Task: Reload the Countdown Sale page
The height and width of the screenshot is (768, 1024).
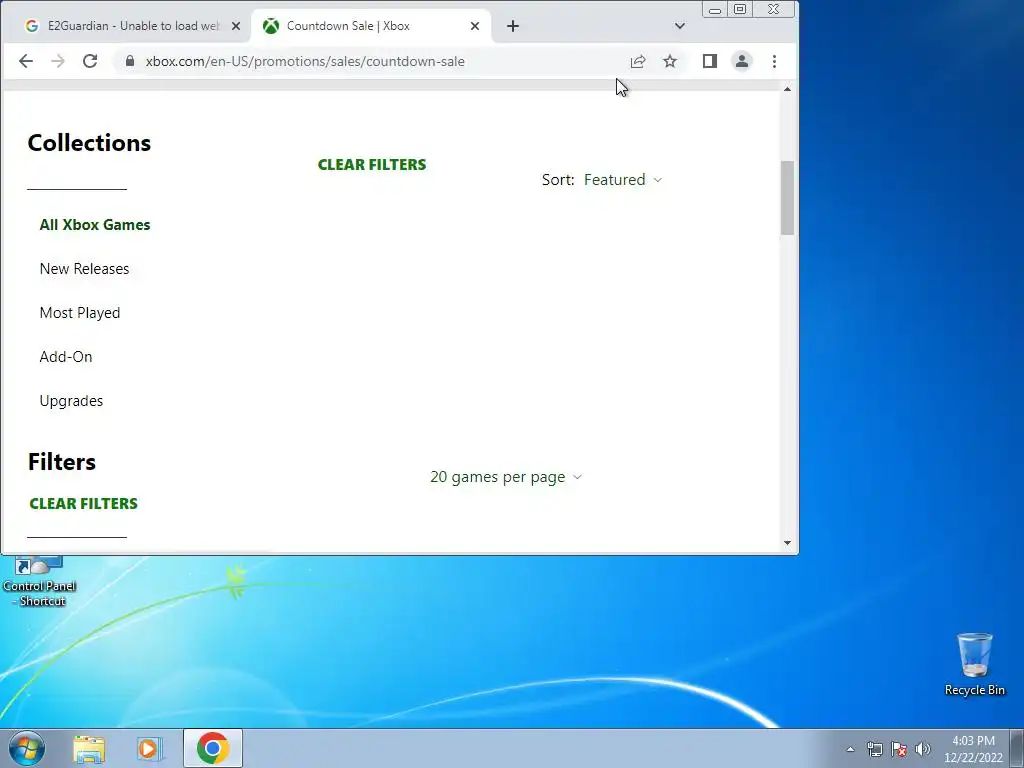Action: (90, 61)
